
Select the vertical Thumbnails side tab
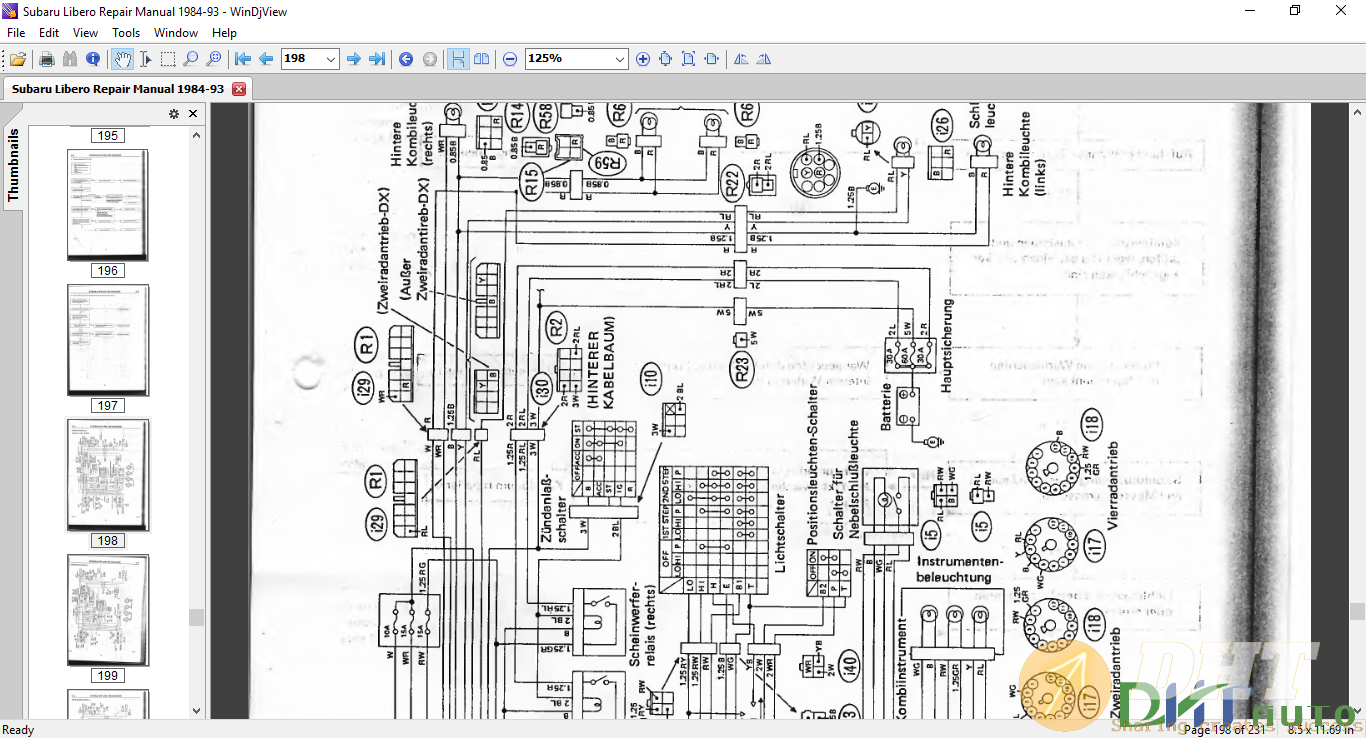pos(13,165)
